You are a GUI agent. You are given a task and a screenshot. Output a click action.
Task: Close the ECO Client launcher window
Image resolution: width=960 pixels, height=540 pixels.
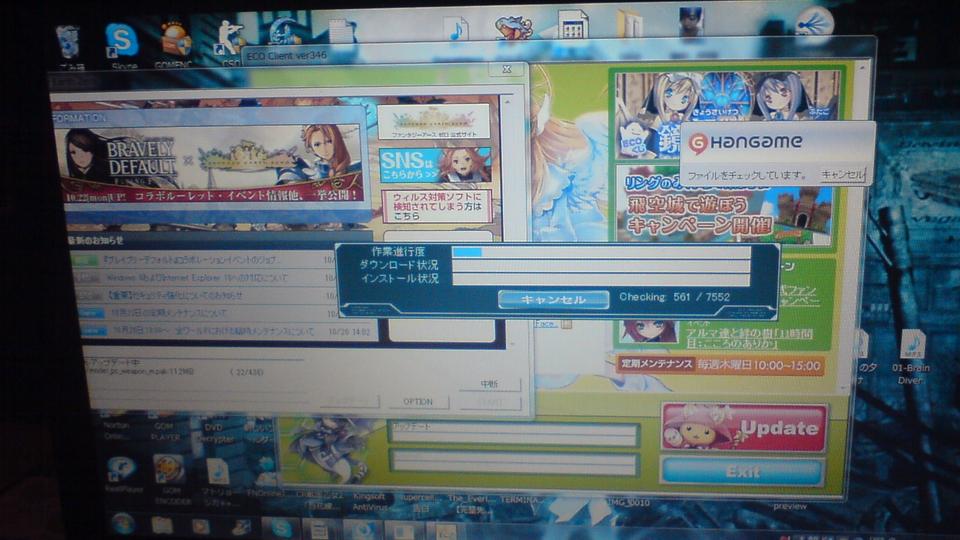tap(506, 69)
